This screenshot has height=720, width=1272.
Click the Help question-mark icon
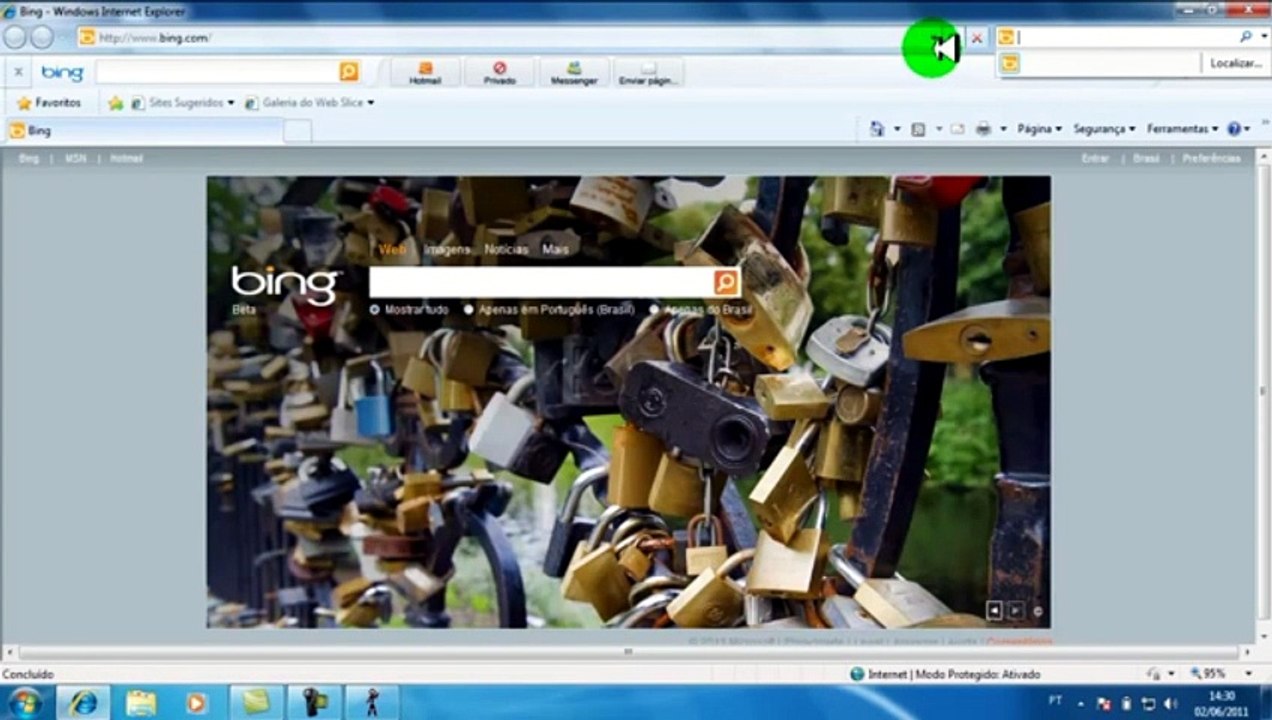pyautogui.click(x=1234, y=129)
